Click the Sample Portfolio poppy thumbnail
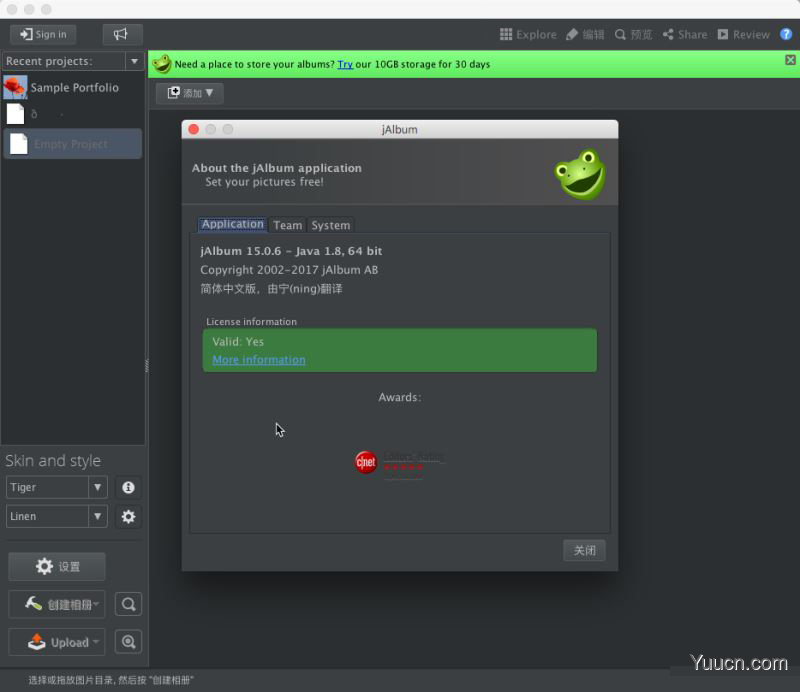The image size is (800, 692). [15, 87]
